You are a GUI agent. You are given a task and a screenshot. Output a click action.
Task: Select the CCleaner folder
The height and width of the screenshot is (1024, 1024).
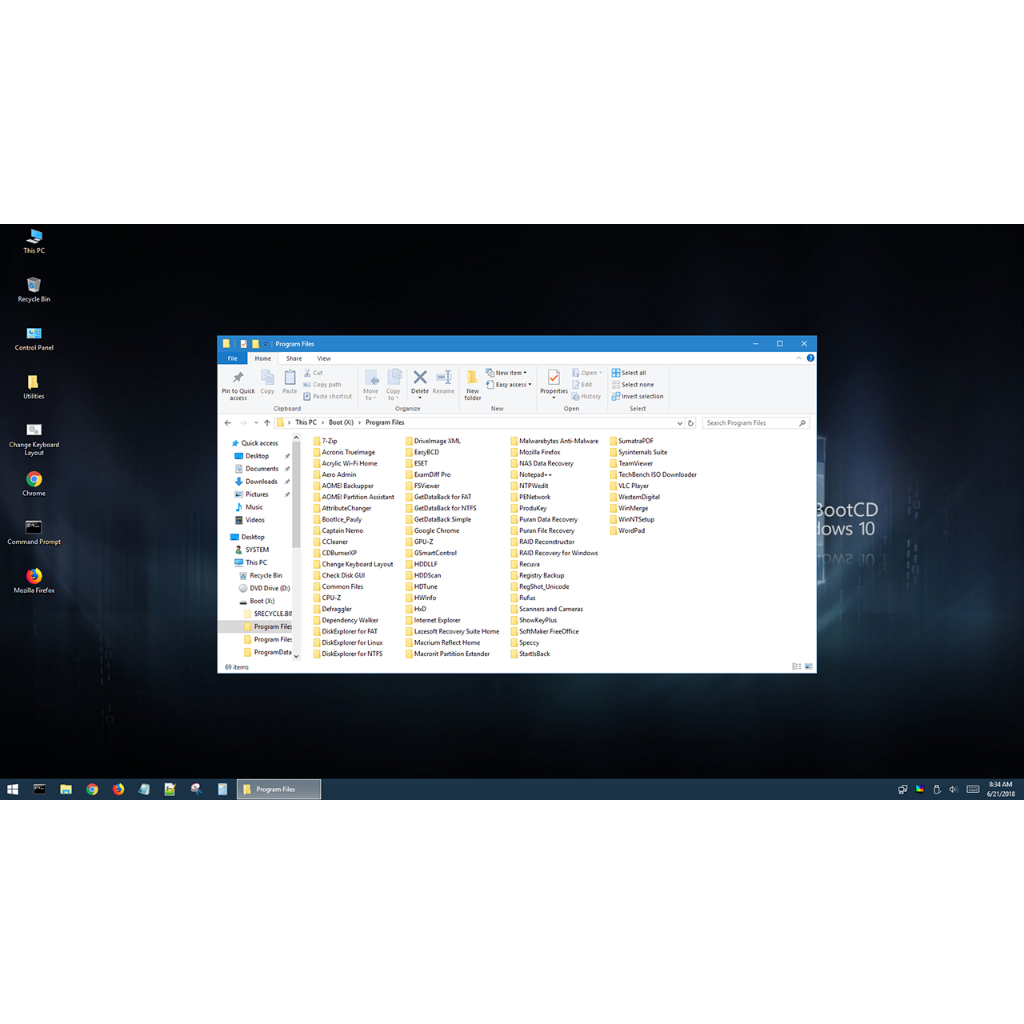pos(330,541)
